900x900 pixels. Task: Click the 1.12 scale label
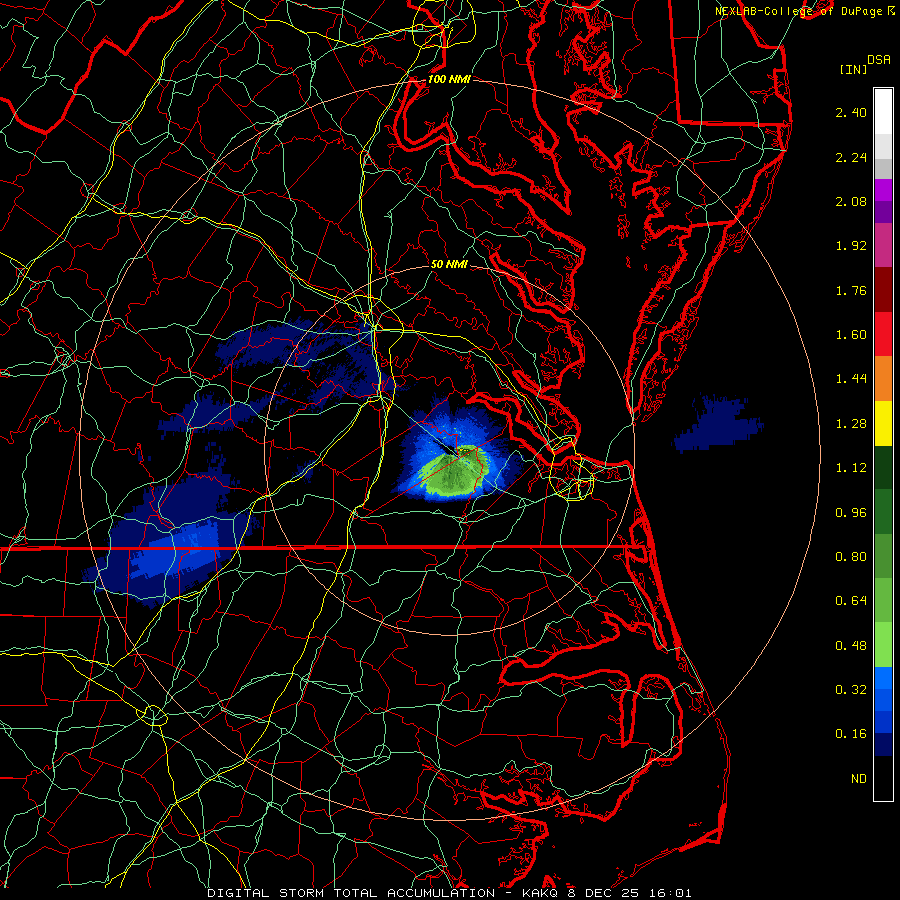click(851, 468)
